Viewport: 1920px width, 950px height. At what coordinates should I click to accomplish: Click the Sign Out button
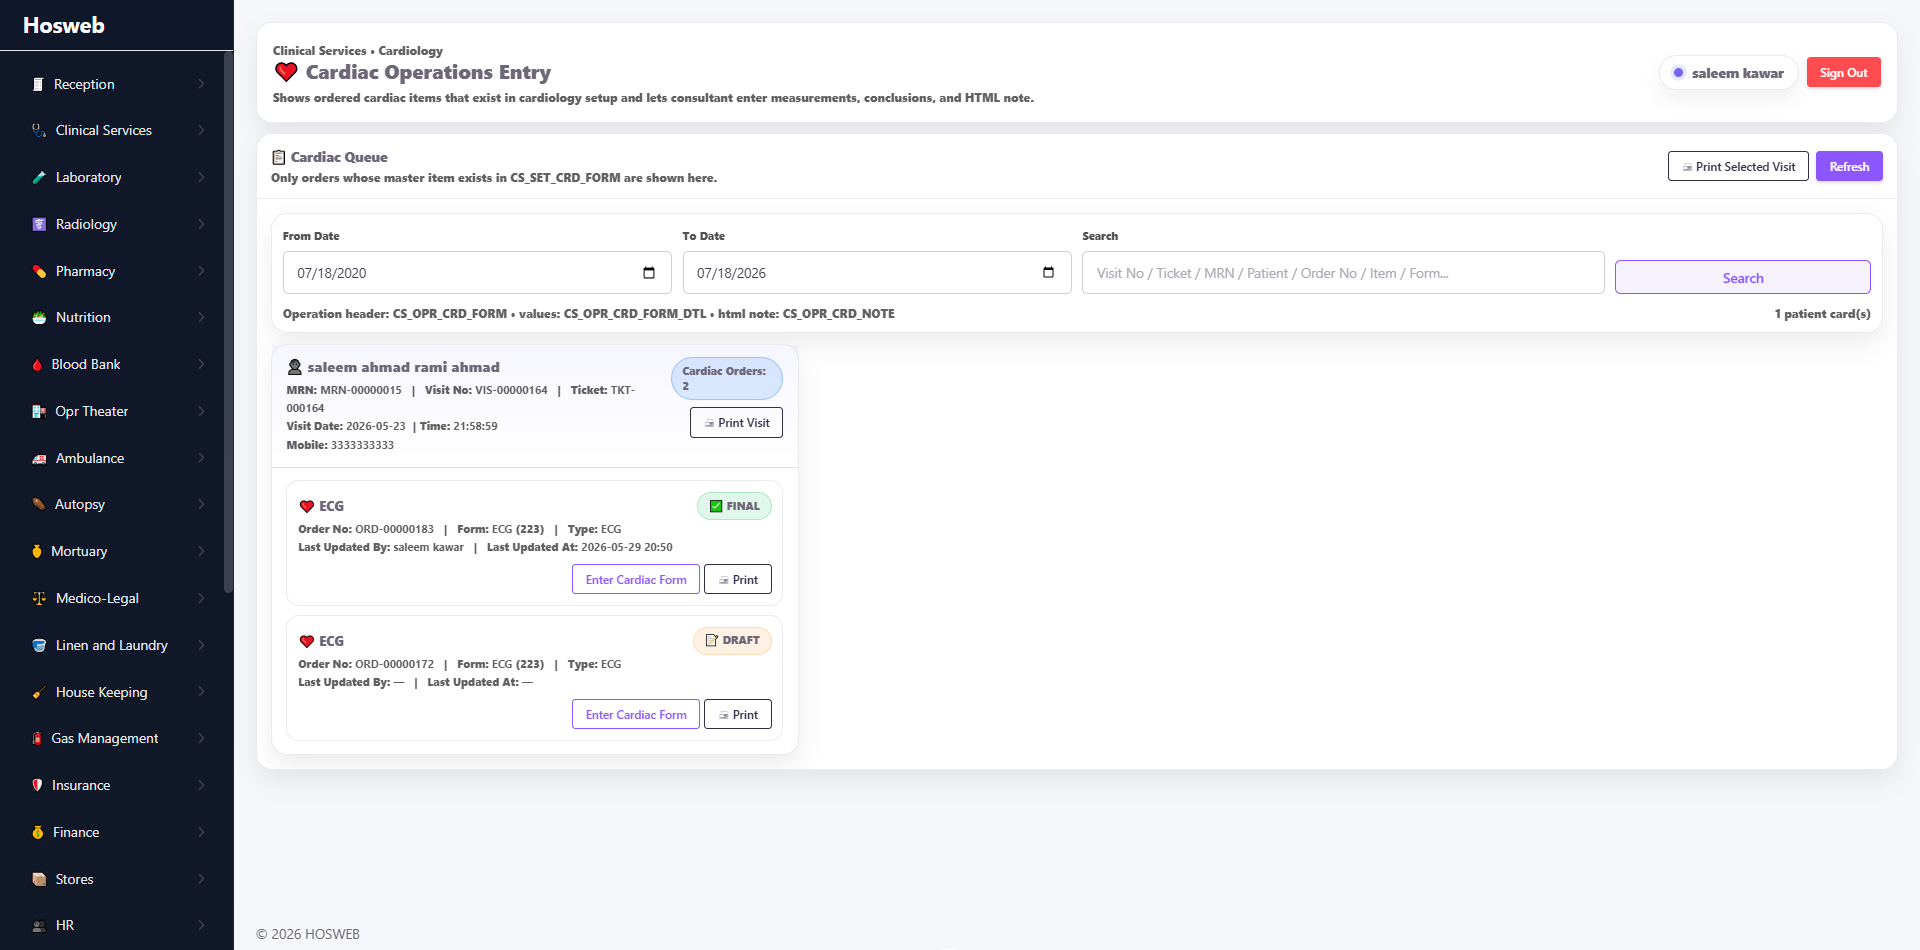(x=1843, y=73)
